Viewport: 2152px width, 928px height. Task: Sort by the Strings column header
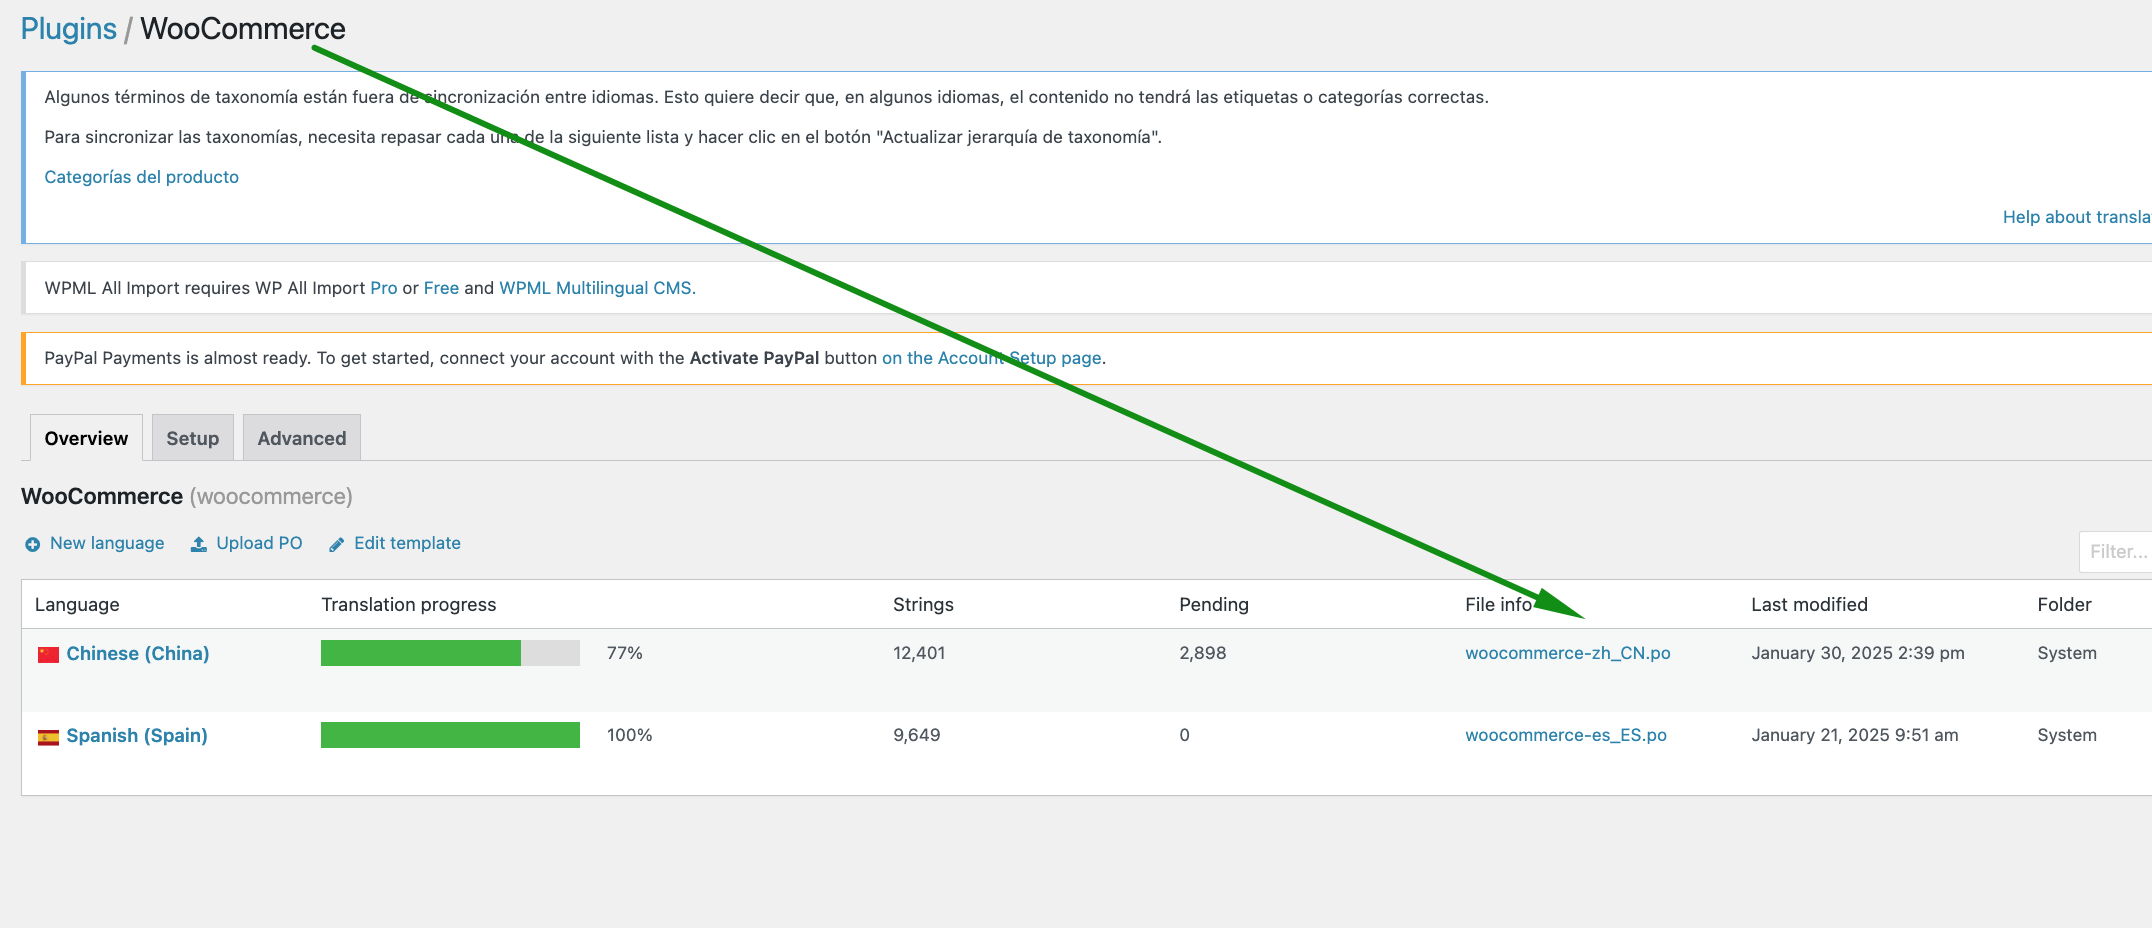923,604
